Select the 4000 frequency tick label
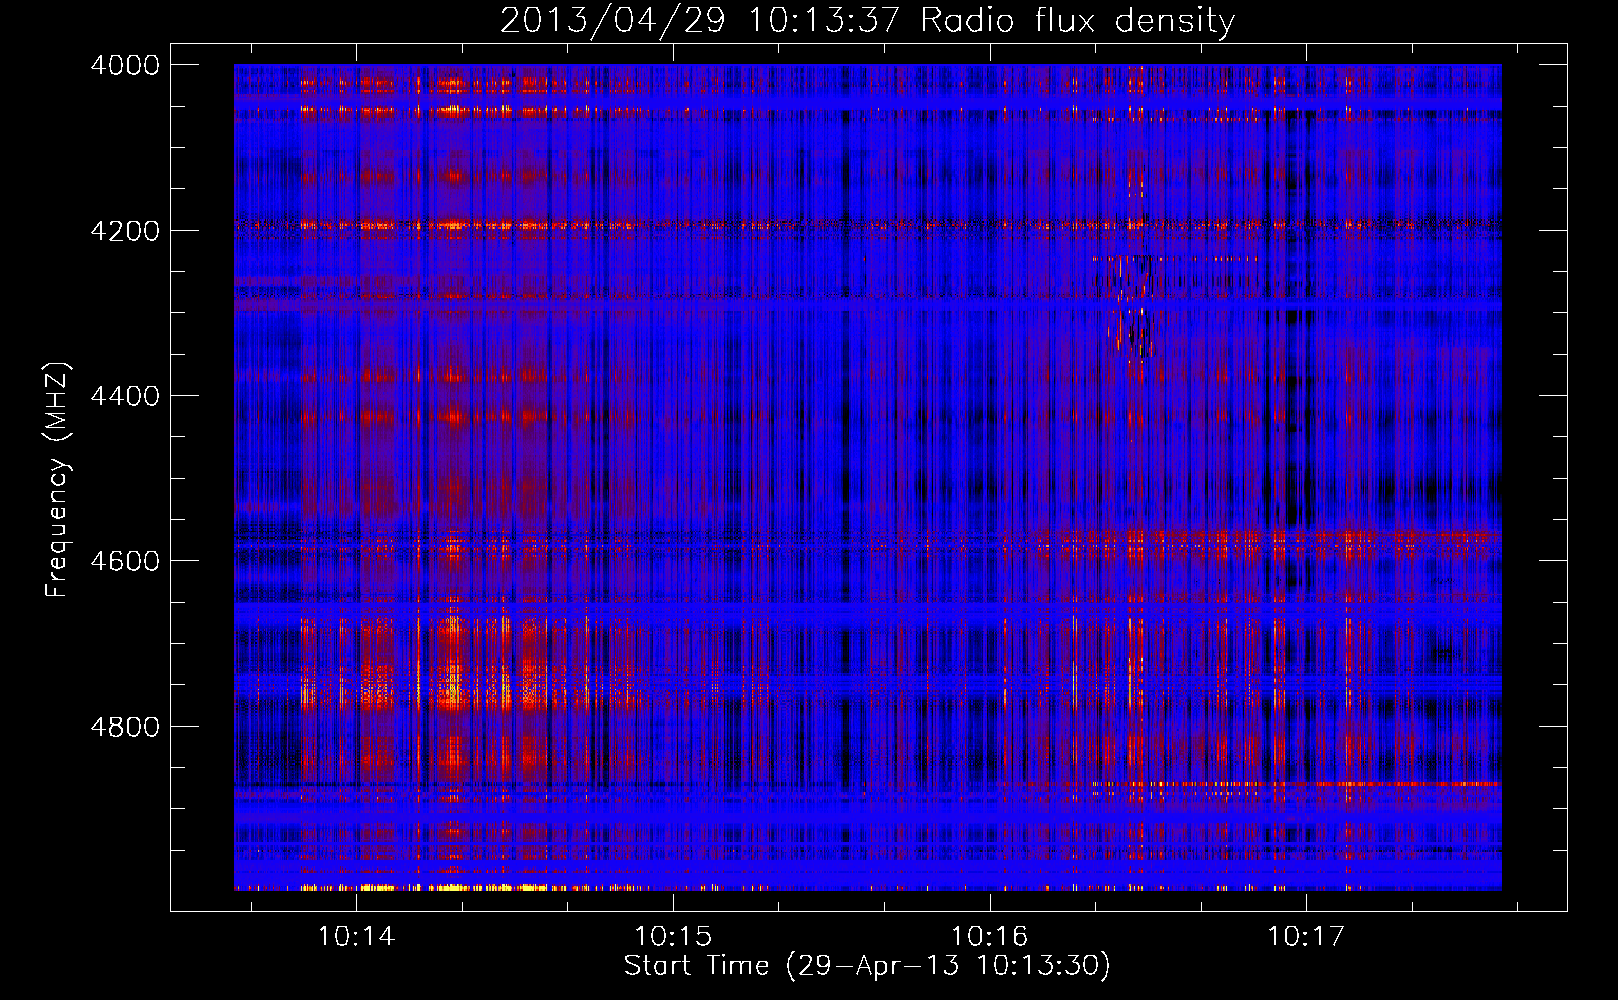This screenshot has height=1000, width=1618. (x=125, y=65)
